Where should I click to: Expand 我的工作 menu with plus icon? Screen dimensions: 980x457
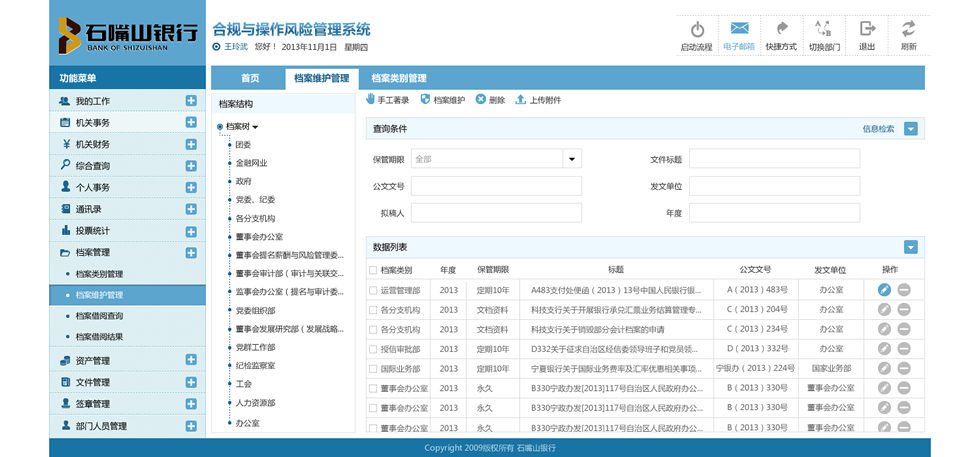pos(190,100)
